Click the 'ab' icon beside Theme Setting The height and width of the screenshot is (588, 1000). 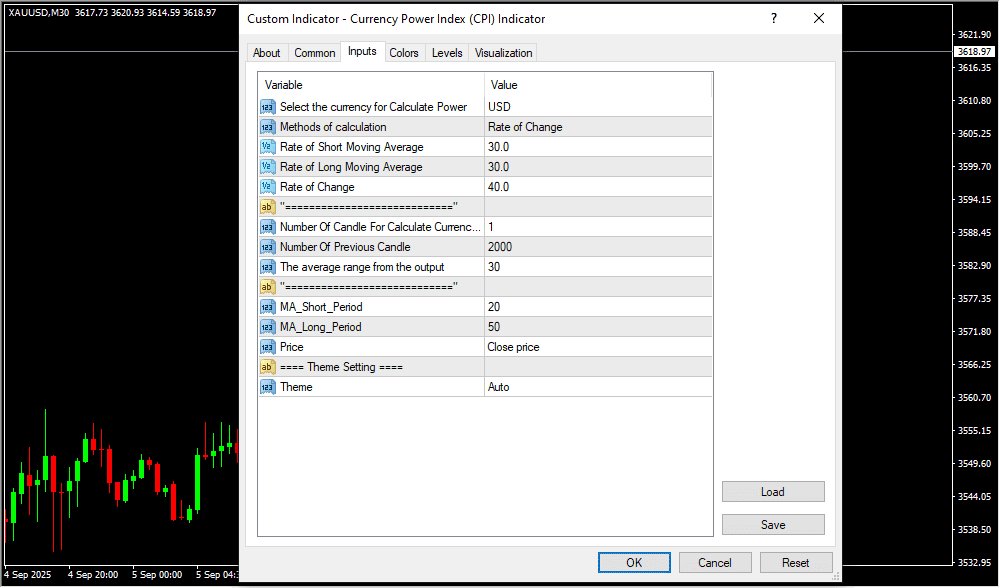[267, 367]
